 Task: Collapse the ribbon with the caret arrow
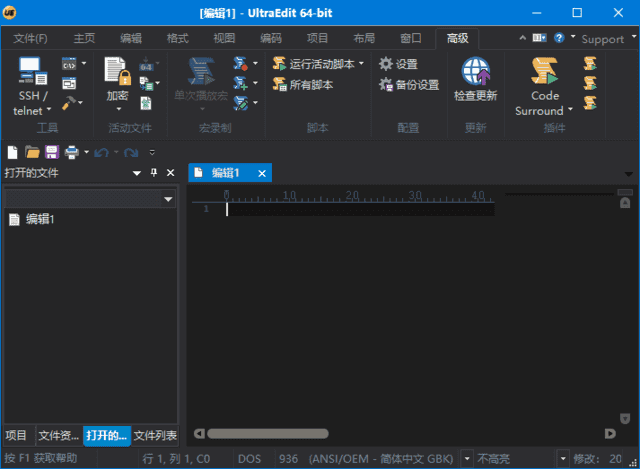[522, 38]
